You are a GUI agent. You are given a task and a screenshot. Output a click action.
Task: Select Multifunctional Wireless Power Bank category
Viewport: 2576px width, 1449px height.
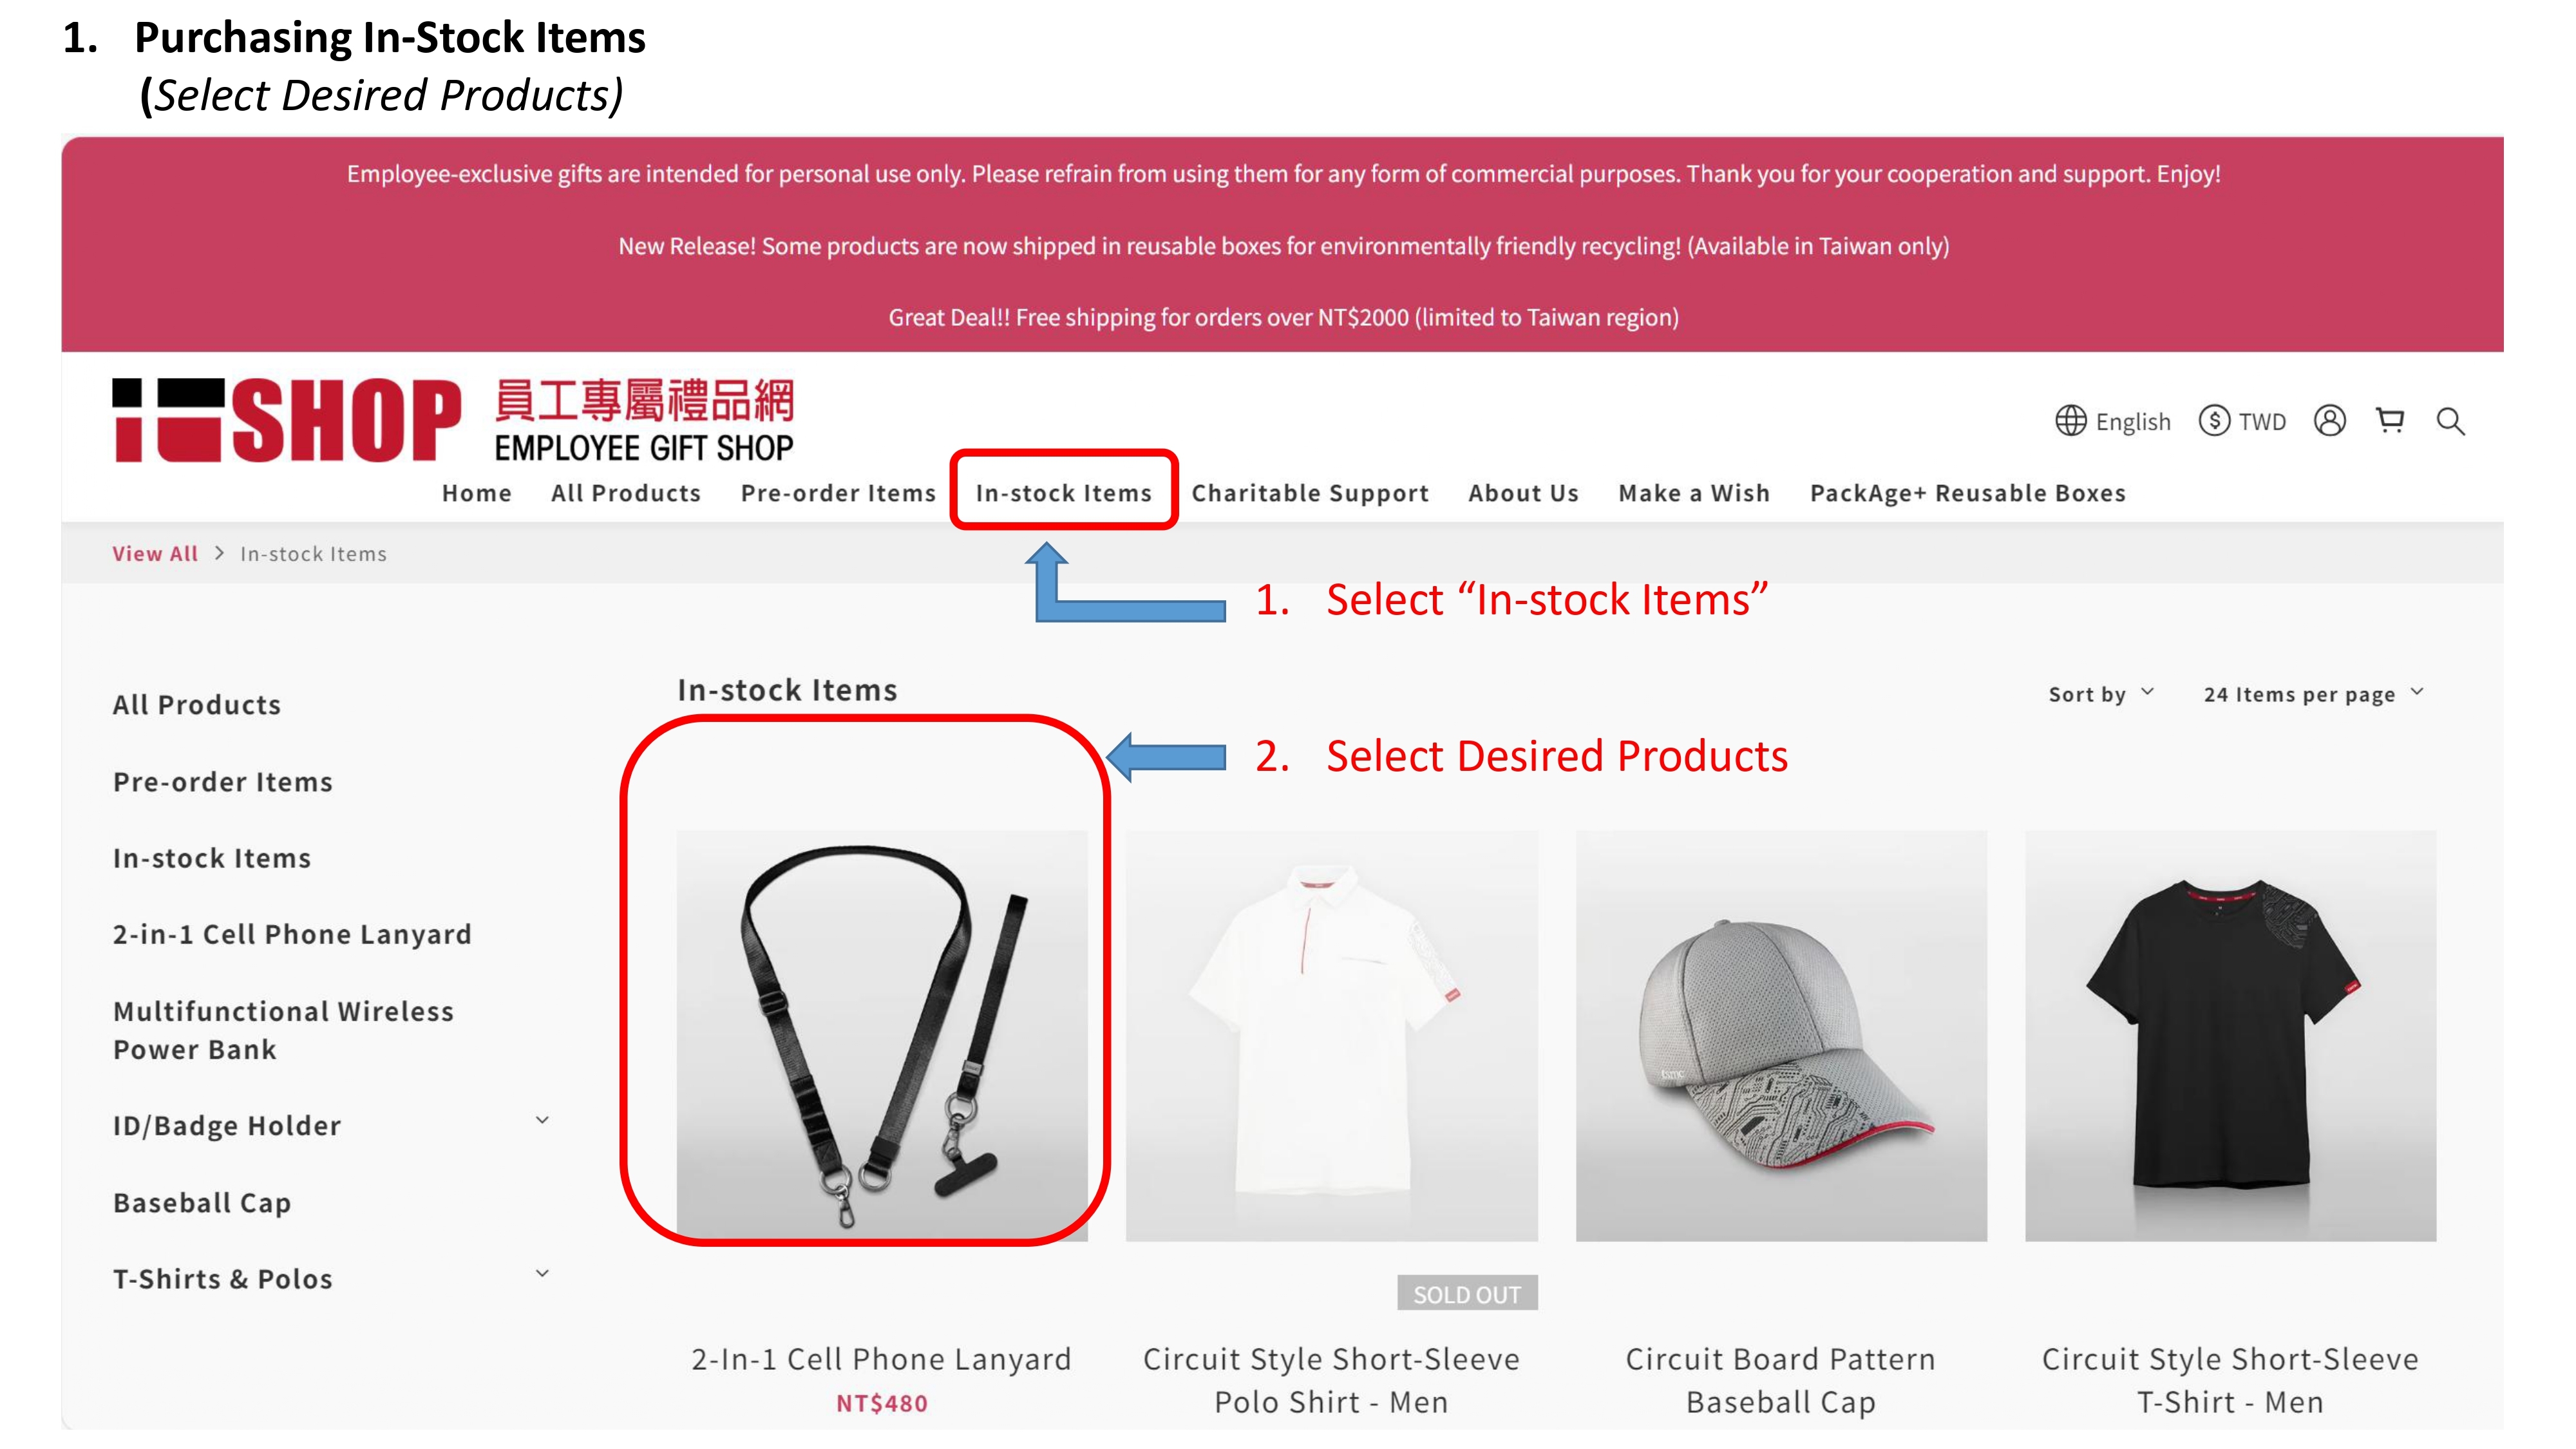[x=283, y=1030]
